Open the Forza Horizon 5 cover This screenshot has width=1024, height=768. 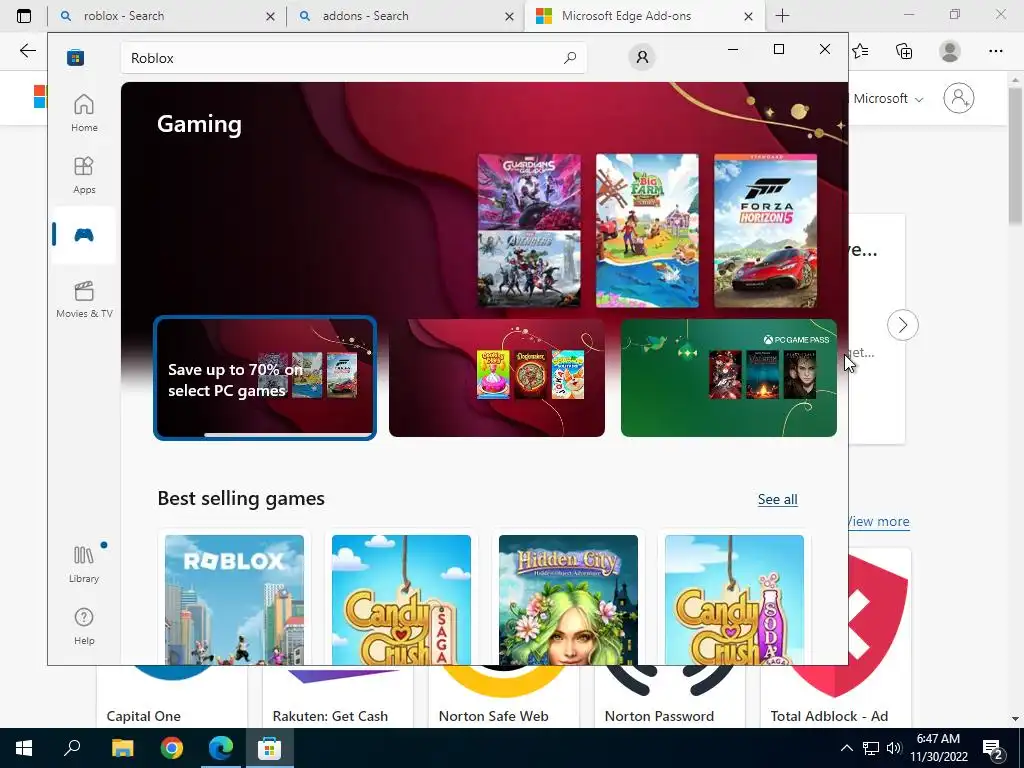[x=765, y=231]
